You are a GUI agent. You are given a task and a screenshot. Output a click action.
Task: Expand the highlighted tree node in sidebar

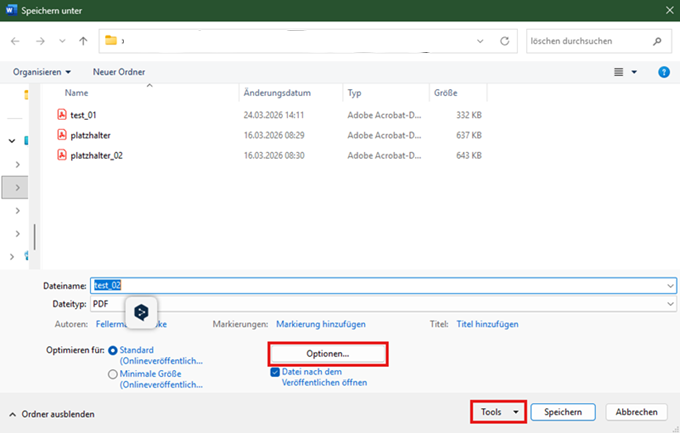point(17,187)
